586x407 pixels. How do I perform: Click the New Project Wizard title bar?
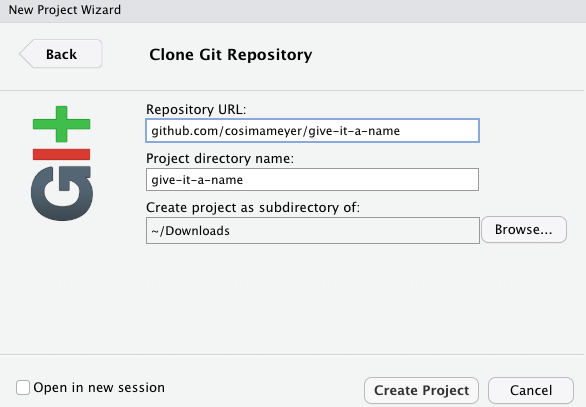tap(293, 10)
